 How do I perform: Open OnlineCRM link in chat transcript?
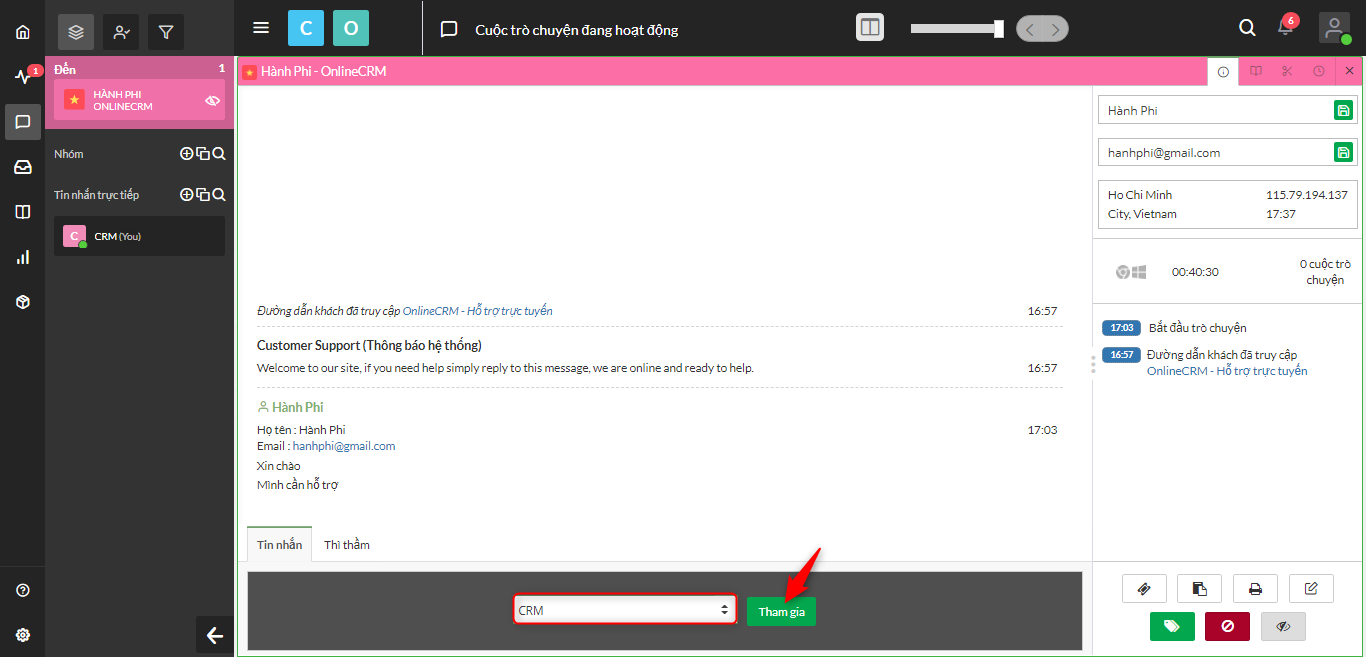pos(477,311)
